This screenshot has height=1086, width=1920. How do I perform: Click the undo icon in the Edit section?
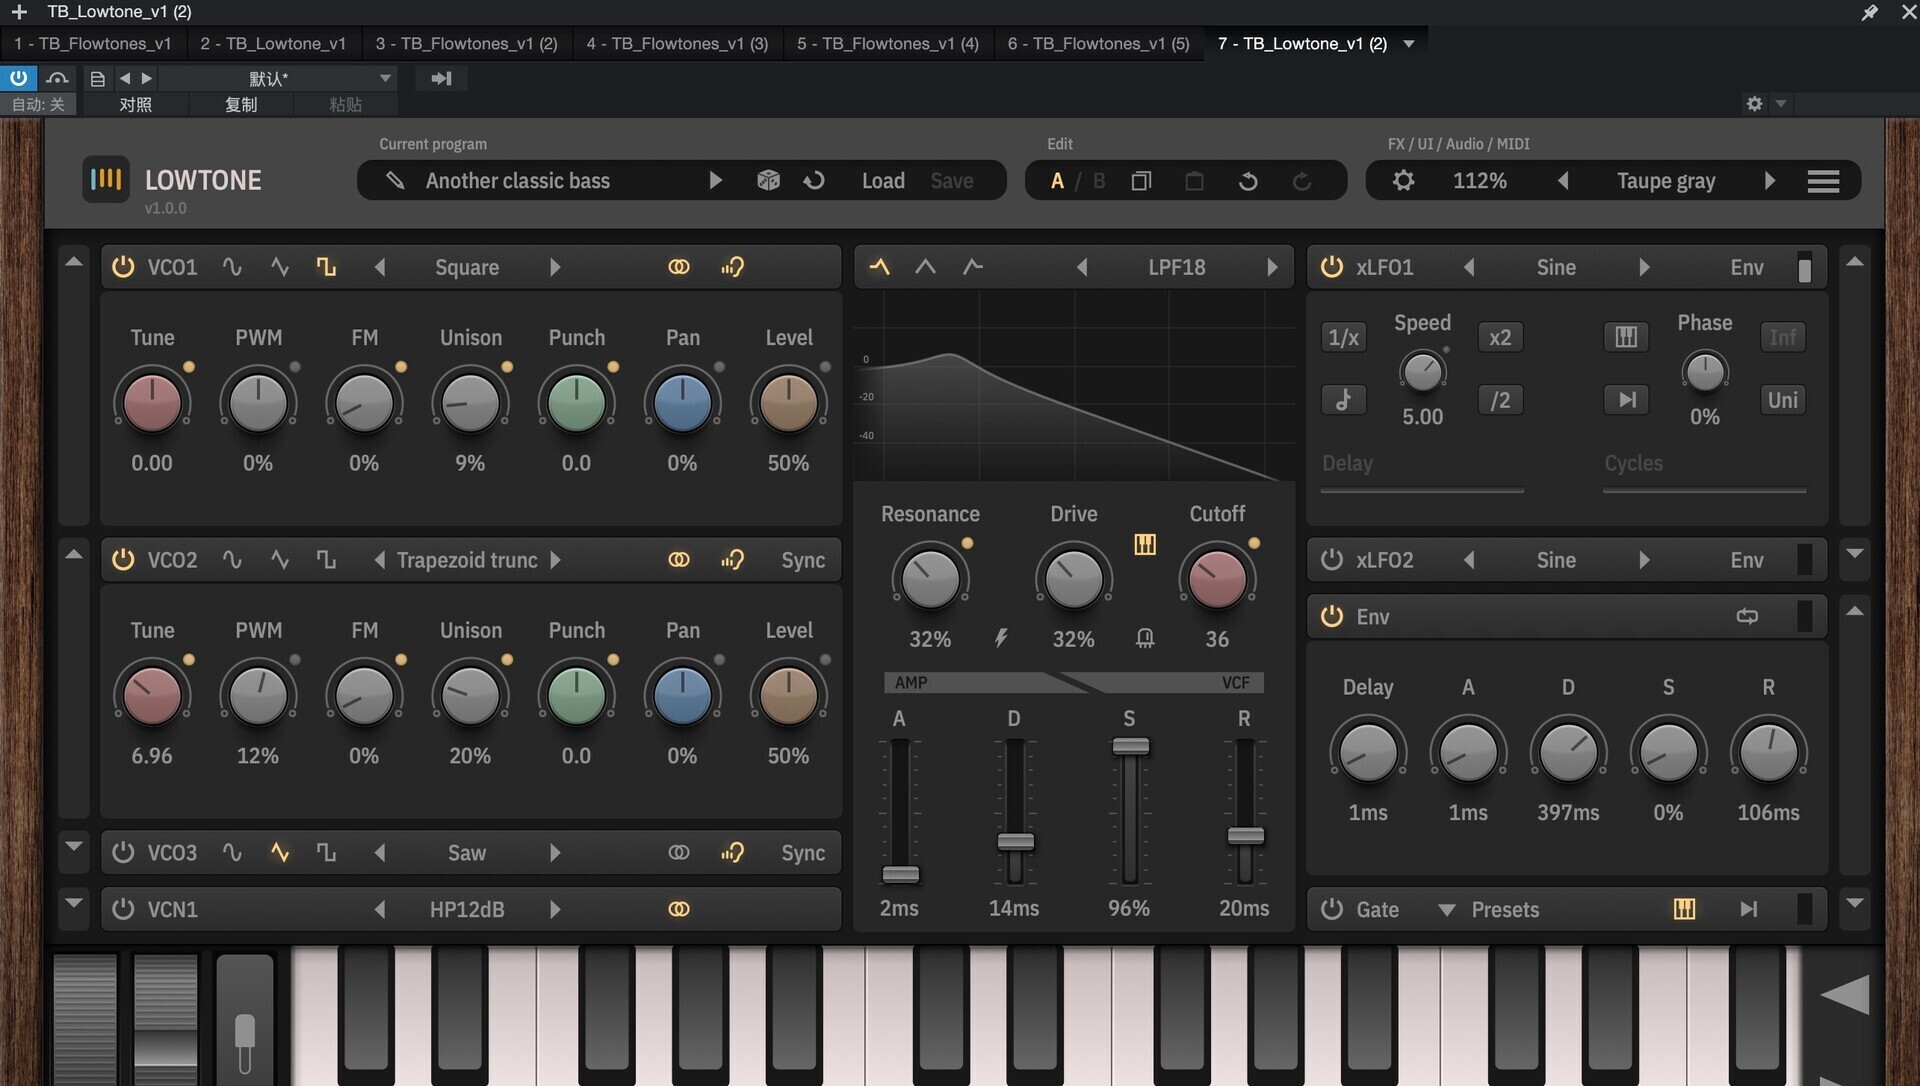pos(1248,181)
